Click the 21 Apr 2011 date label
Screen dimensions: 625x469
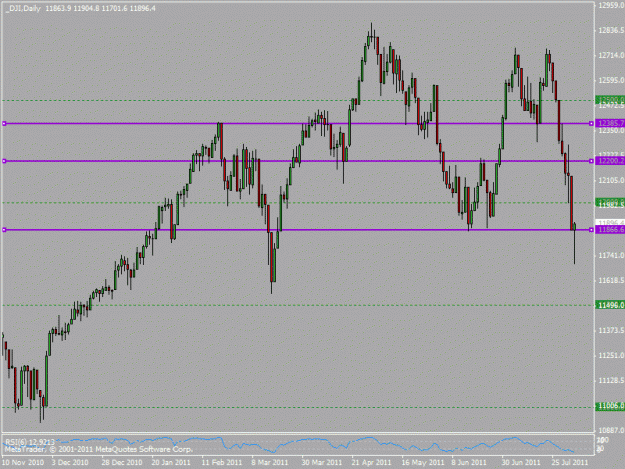[371, 462]
